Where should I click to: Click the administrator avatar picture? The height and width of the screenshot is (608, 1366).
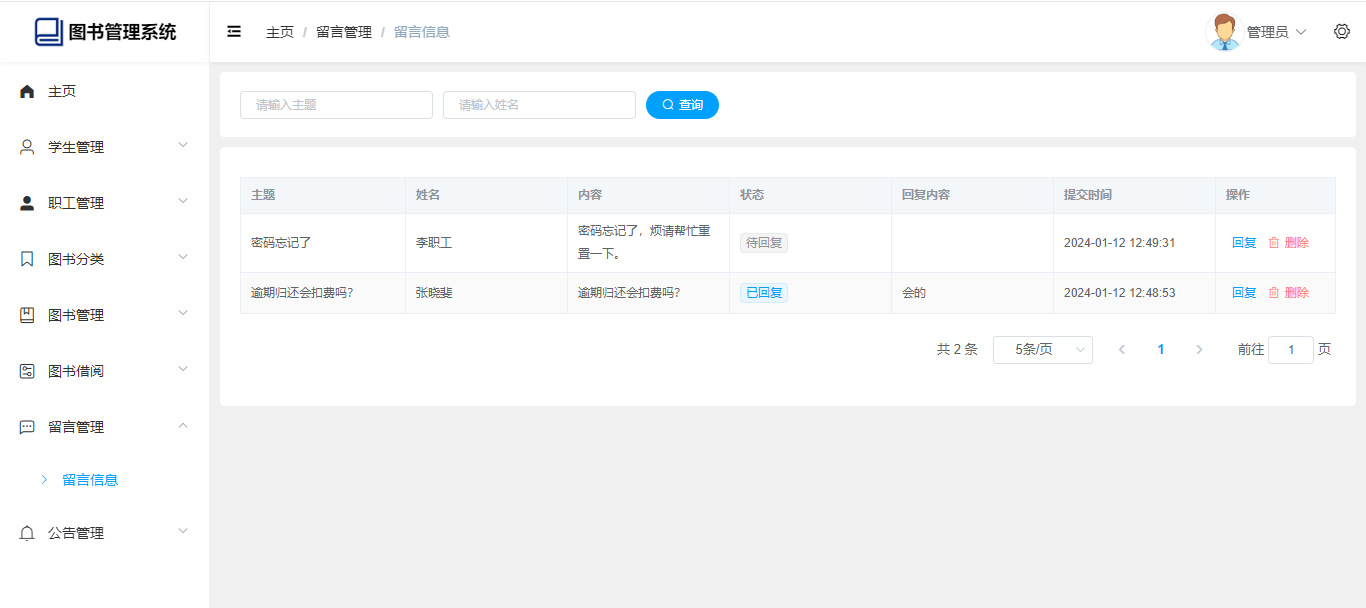1224,32
